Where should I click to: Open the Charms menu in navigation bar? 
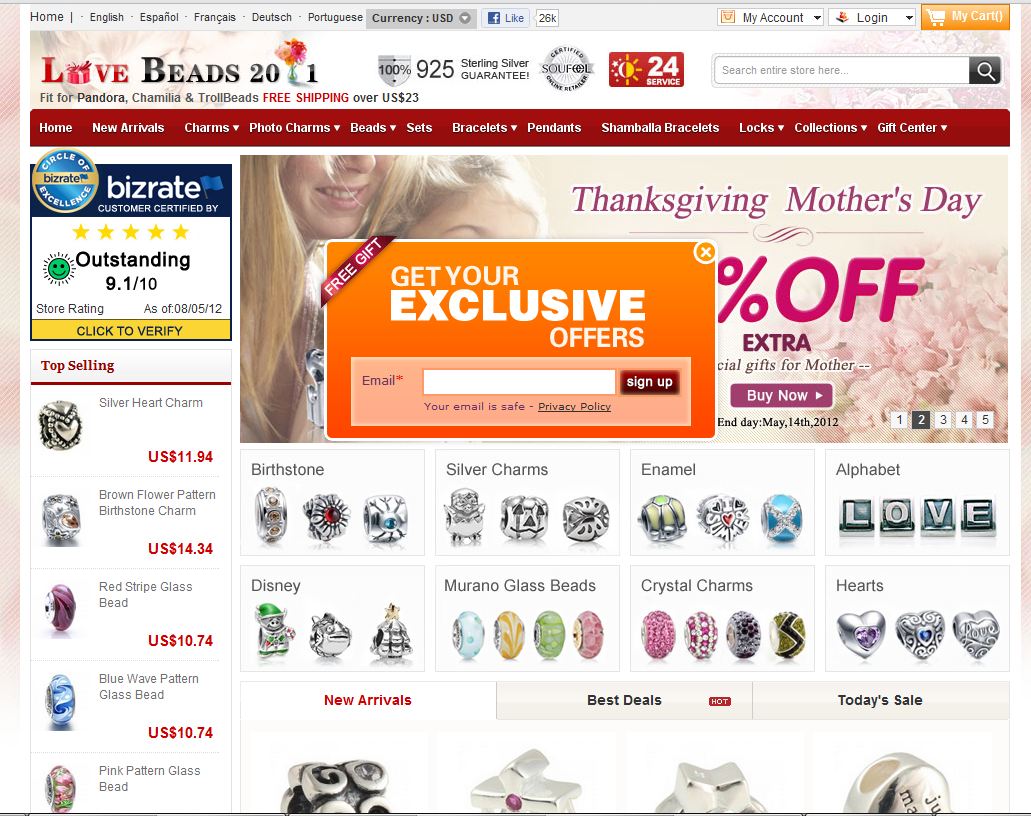pyautogui.click(x=211, y=128)
